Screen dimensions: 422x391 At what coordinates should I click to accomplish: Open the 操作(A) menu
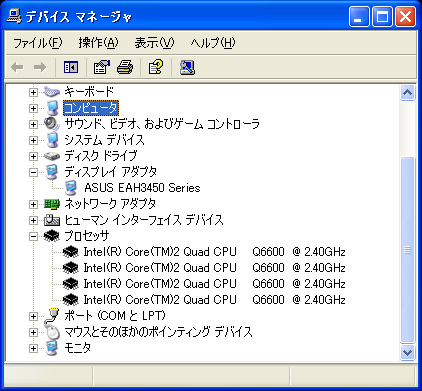coord(98,43)
